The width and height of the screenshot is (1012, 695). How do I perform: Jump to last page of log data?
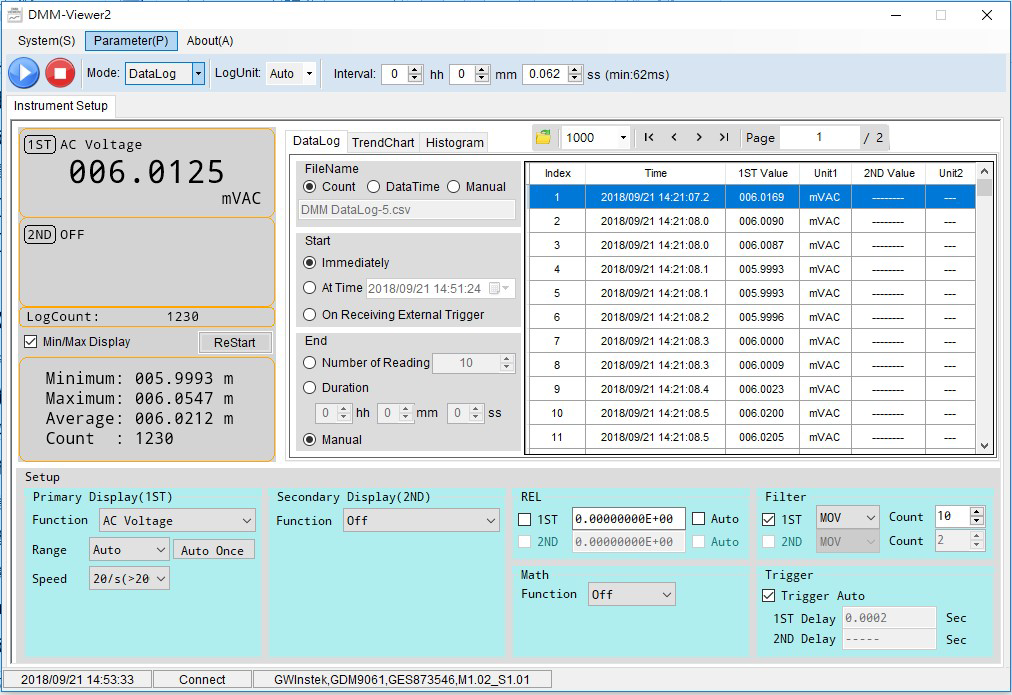tap(723, 138)
